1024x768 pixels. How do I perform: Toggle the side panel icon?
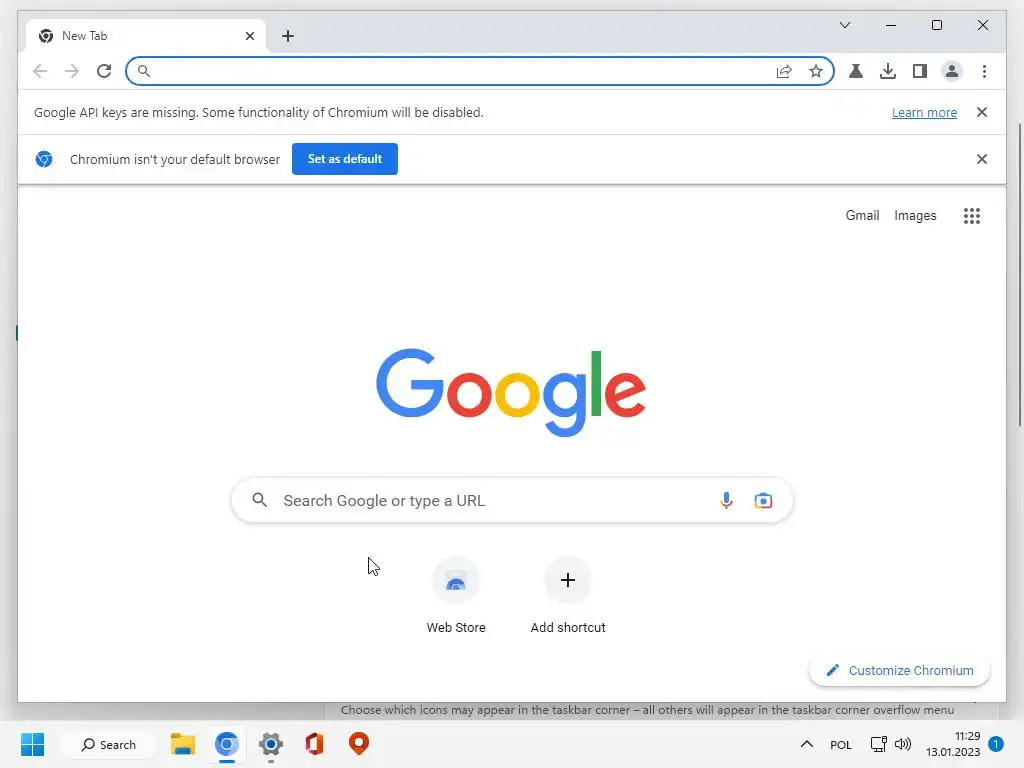pyautogui.click(x=920, y=71)
